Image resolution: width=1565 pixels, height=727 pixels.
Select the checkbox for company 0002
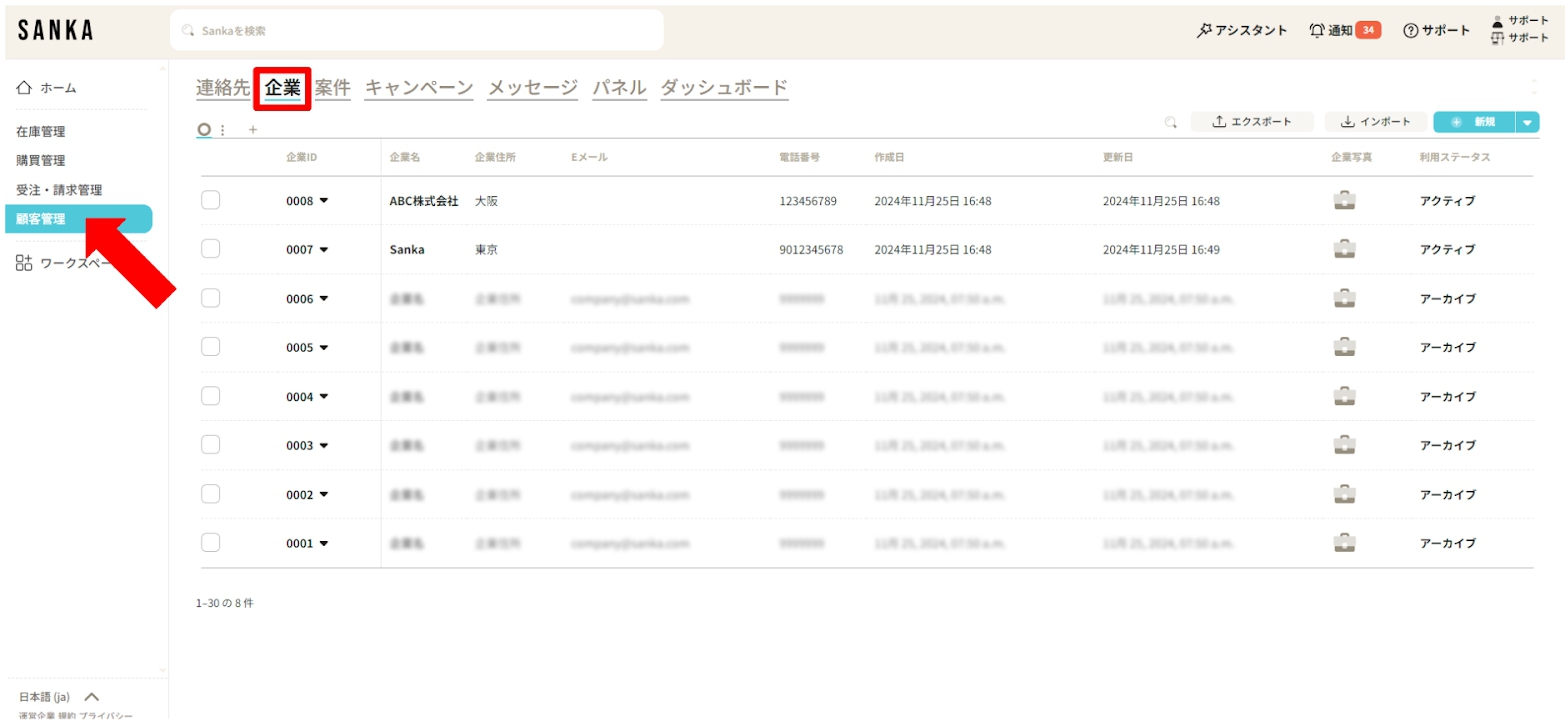tap(210, 493)
